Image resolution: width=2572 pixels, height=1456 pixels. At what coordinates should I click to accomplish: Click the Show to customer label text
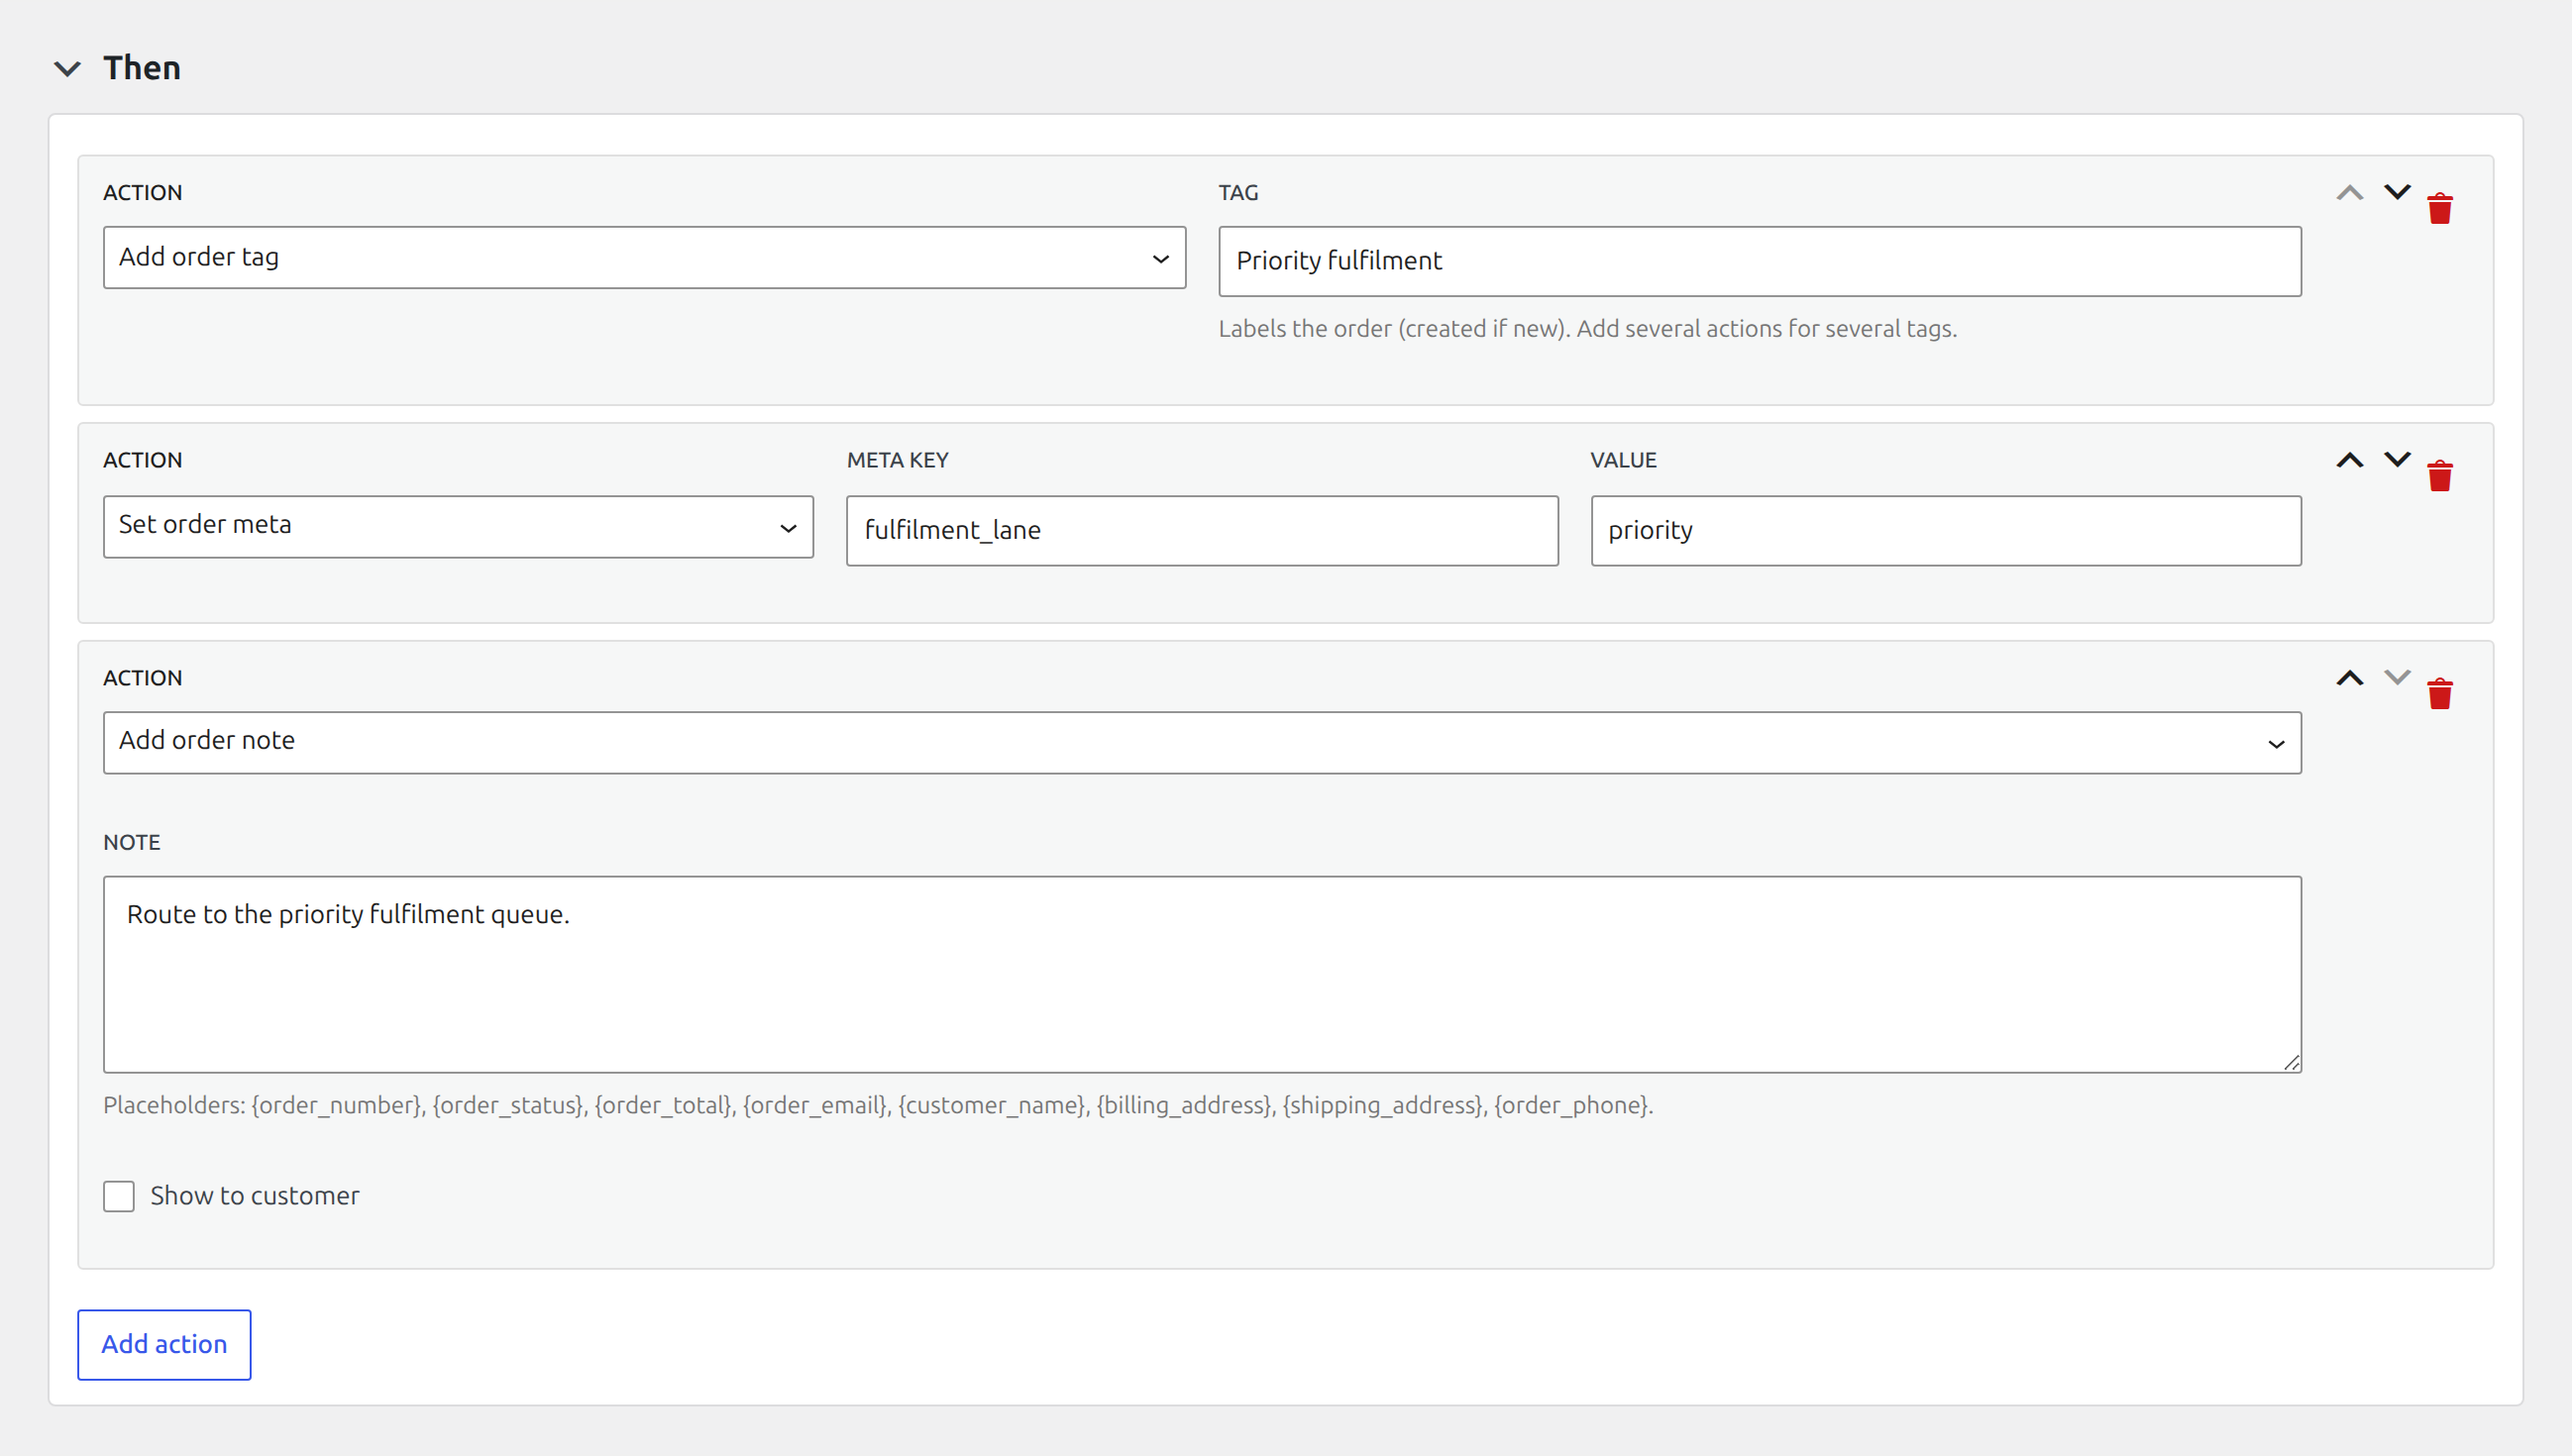click(x=254, y=1196)
